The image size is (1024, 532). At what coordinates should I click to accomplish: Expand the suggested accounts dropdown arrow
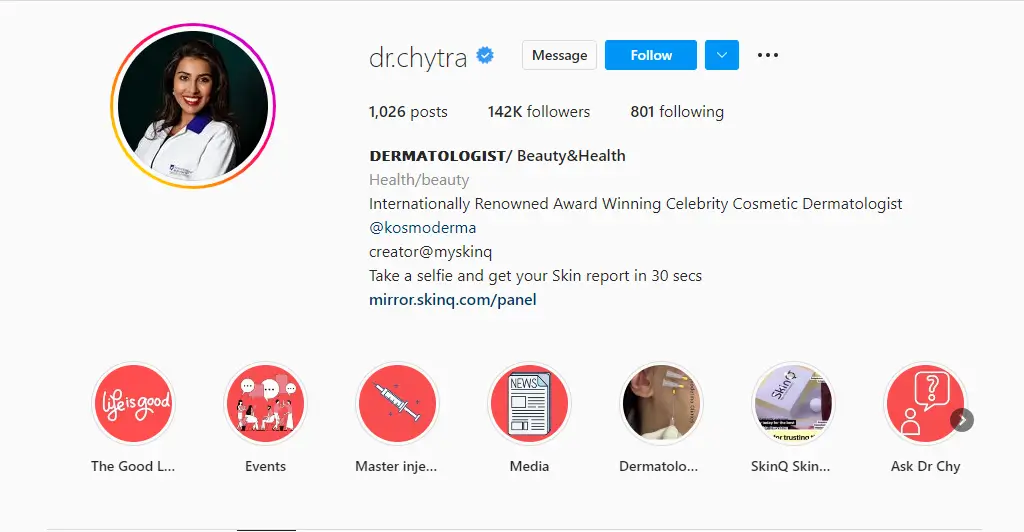coord(722,55)
